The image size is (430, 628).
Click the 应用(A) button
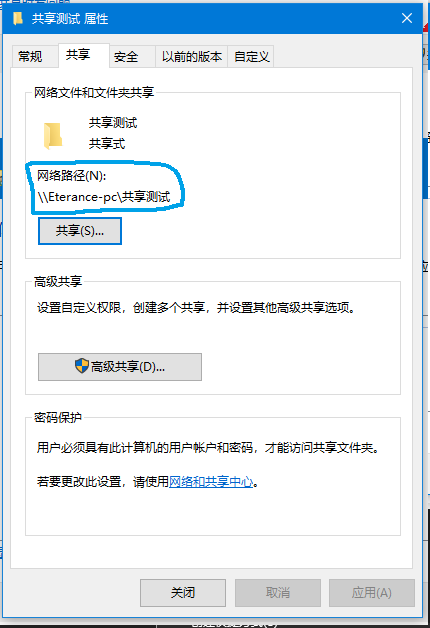pyautogui.click(x=372, y=593)
